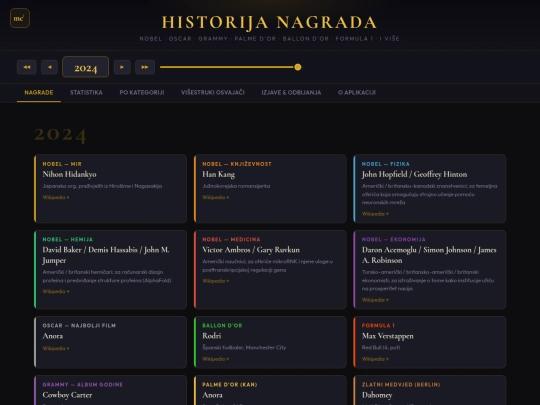Viewport: 540px width, 405px height.
Task: Click the Nobel – Fizika category label
Action: 386,164
